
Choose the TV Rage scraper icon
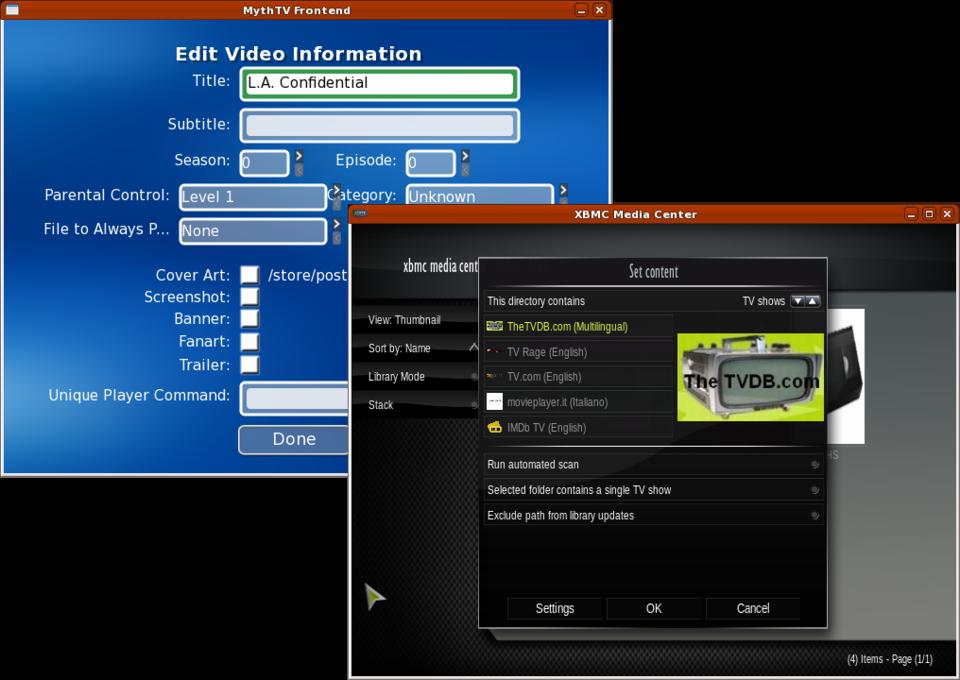coord(494,352)
